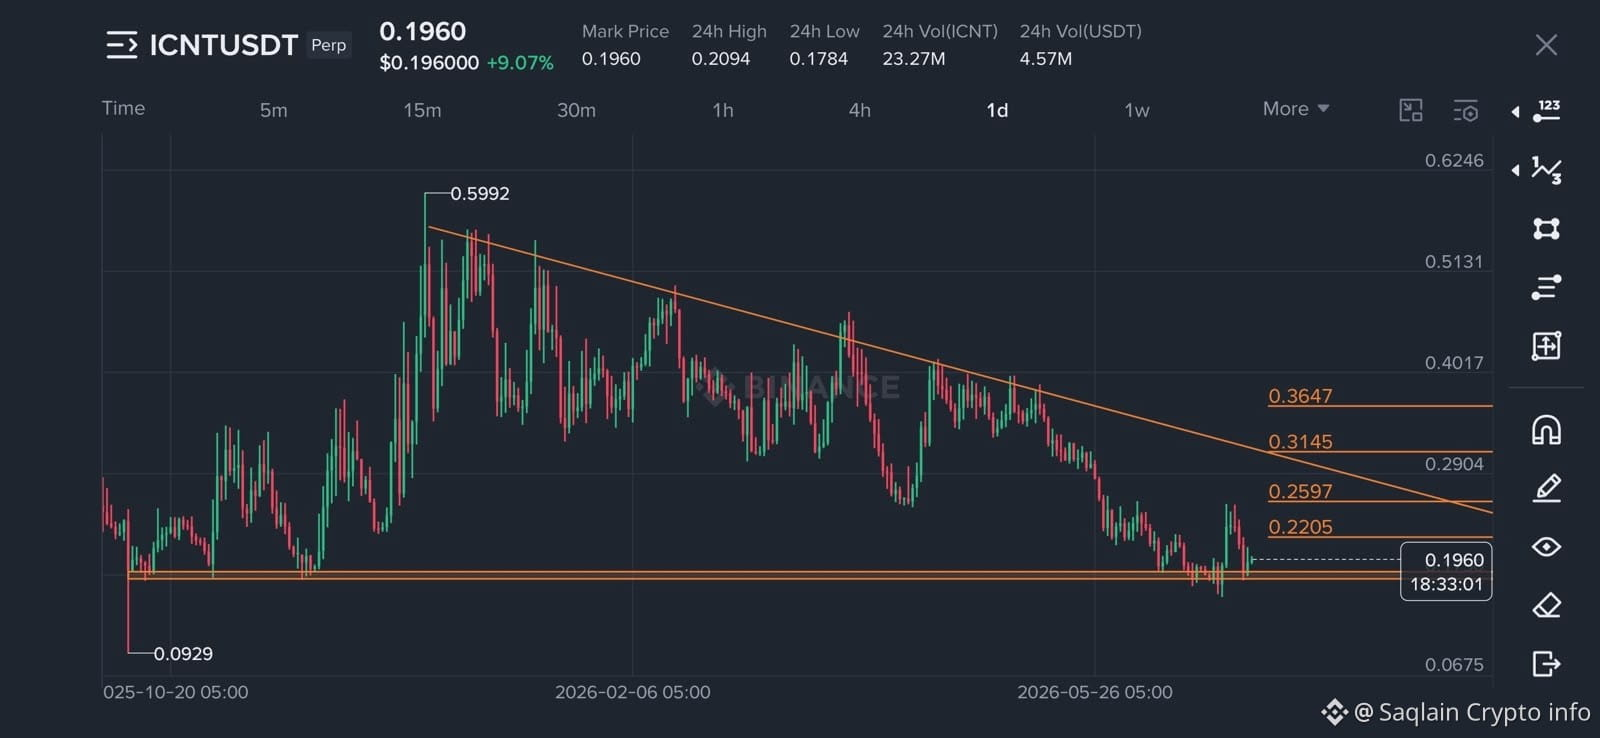Viewport: 1600px width, 738px height.
Task: Select the 1w timeframe
Action: pos(1137,110)
